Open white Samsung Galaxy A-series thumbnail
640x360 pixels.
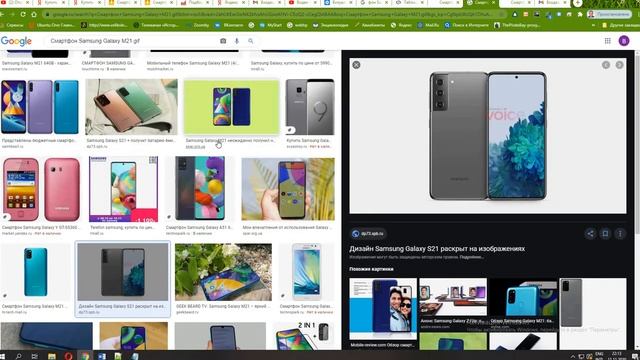(x=307, y=272)
